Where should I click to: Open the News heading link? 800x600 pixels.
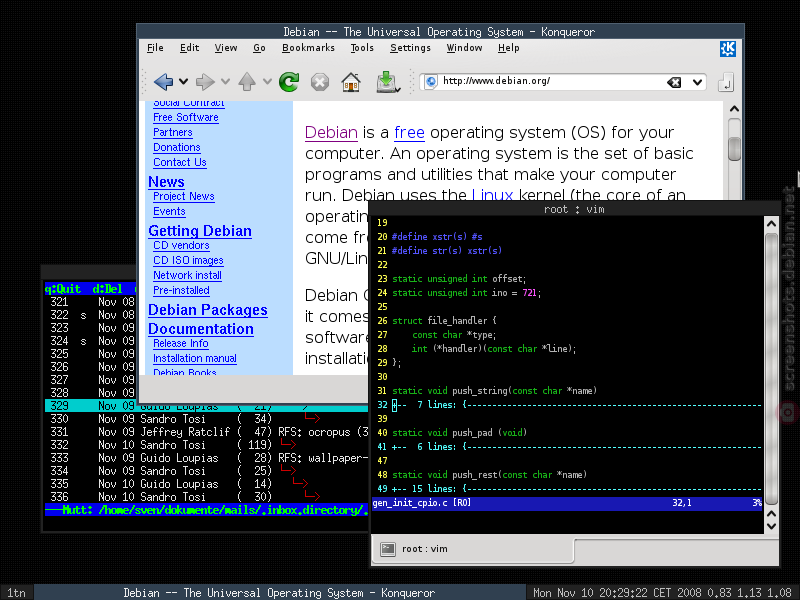point(166,182)
